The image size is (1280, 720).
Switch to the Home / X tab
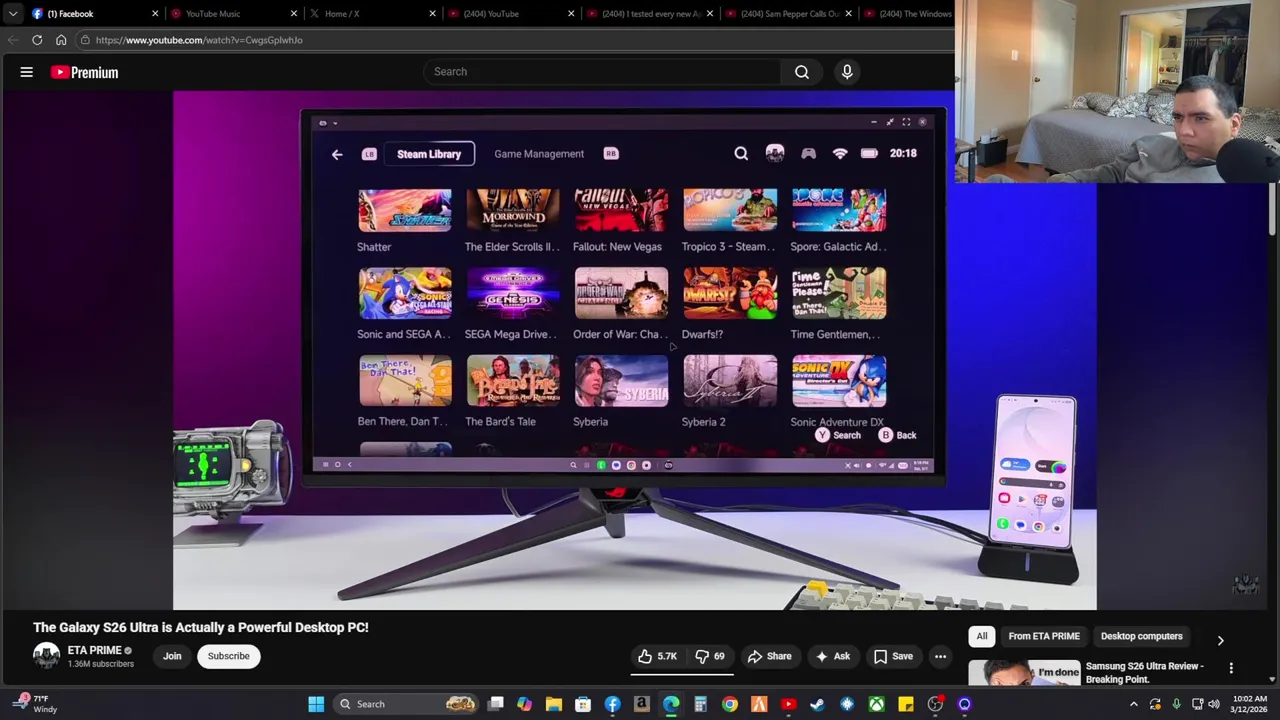[x=372, y=14]
